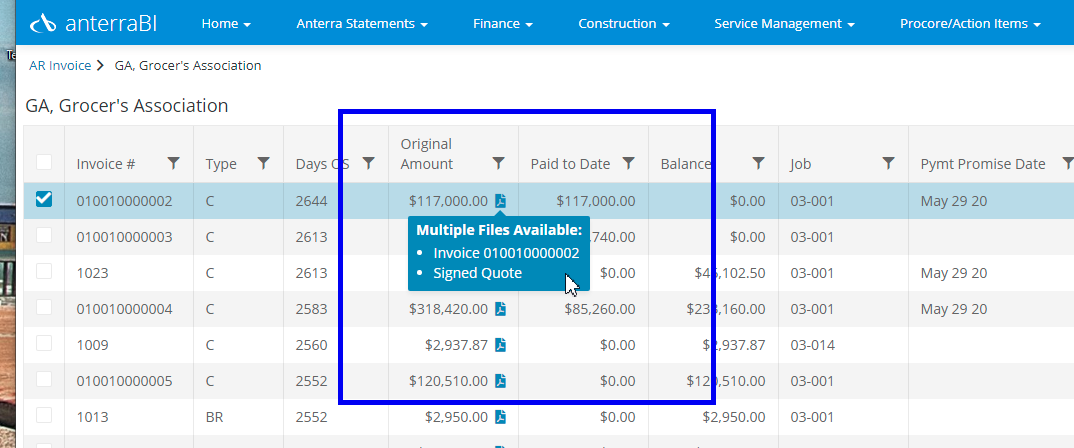
Task: Filter the Job column
Action: (x=888, y=163)
